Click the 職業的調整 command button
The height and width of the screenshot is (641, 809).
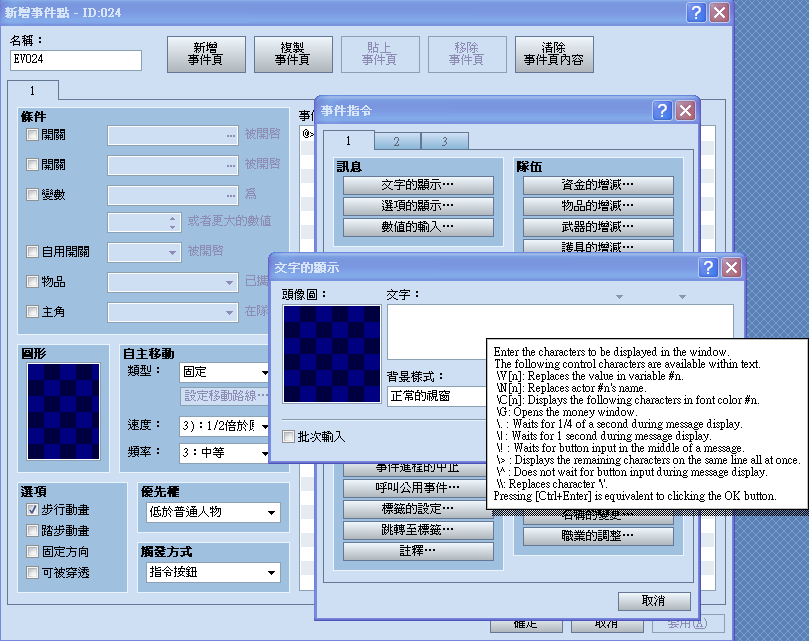(x=598, y=536)
